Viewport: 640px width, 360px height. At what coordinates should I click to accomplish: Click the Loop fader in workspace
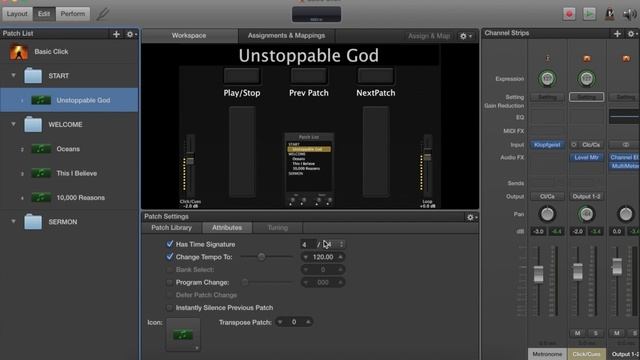(427, 156)
